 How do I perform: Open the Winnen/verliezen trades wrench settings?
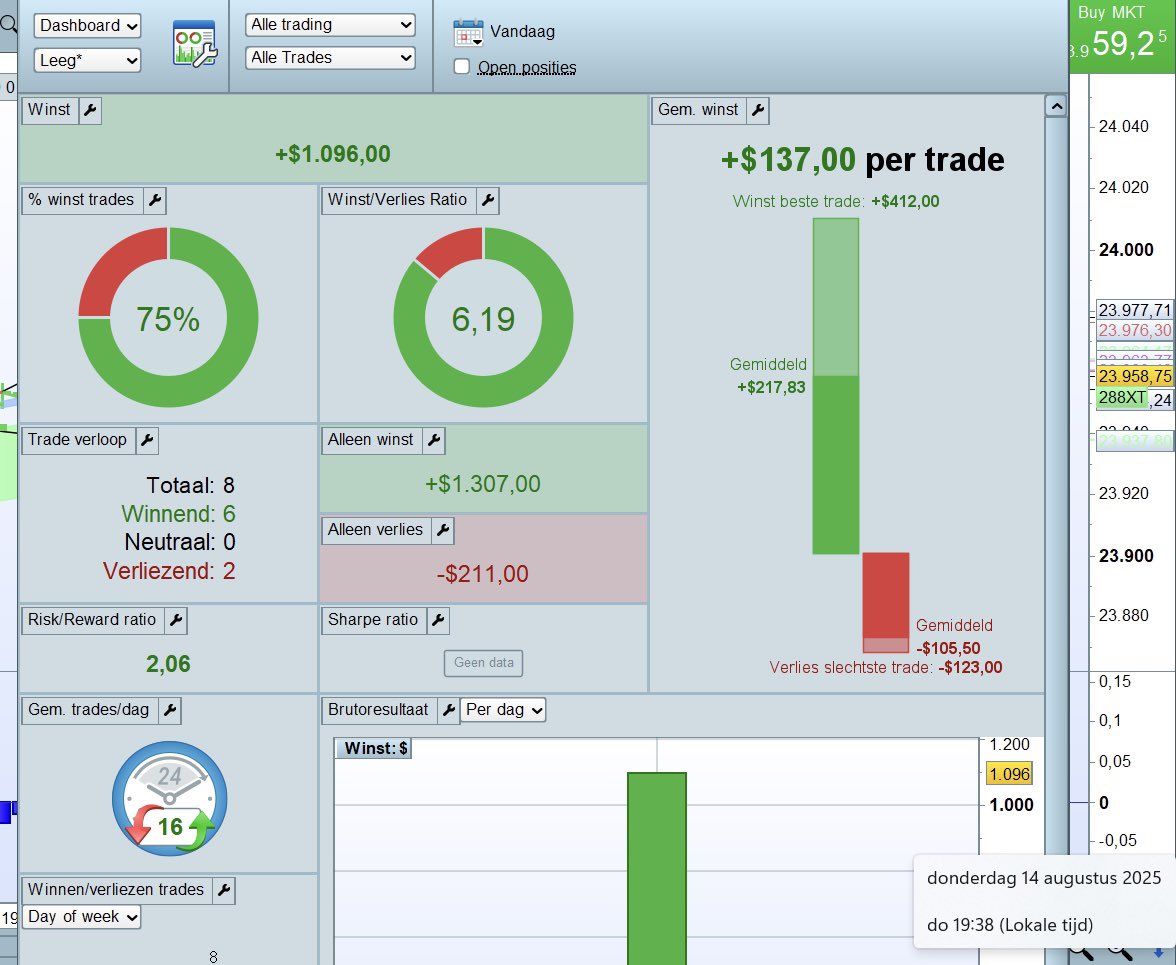(224, 890)
